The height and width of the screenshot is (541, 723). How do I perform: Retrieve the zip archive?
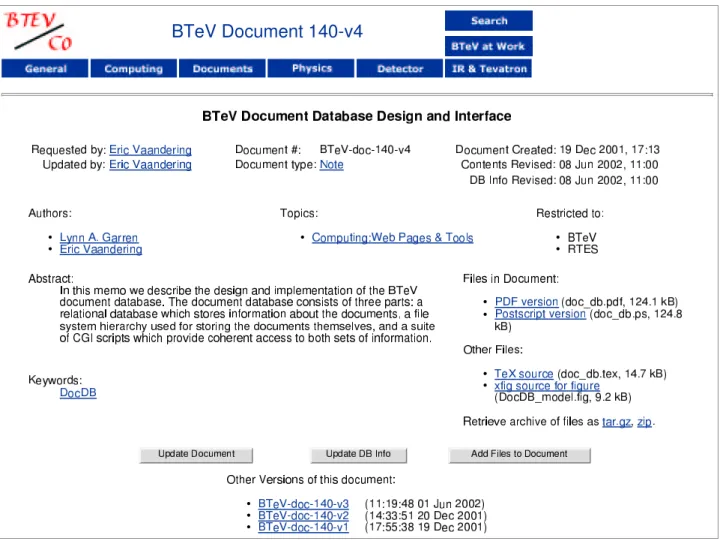click(x=644, y=422)
